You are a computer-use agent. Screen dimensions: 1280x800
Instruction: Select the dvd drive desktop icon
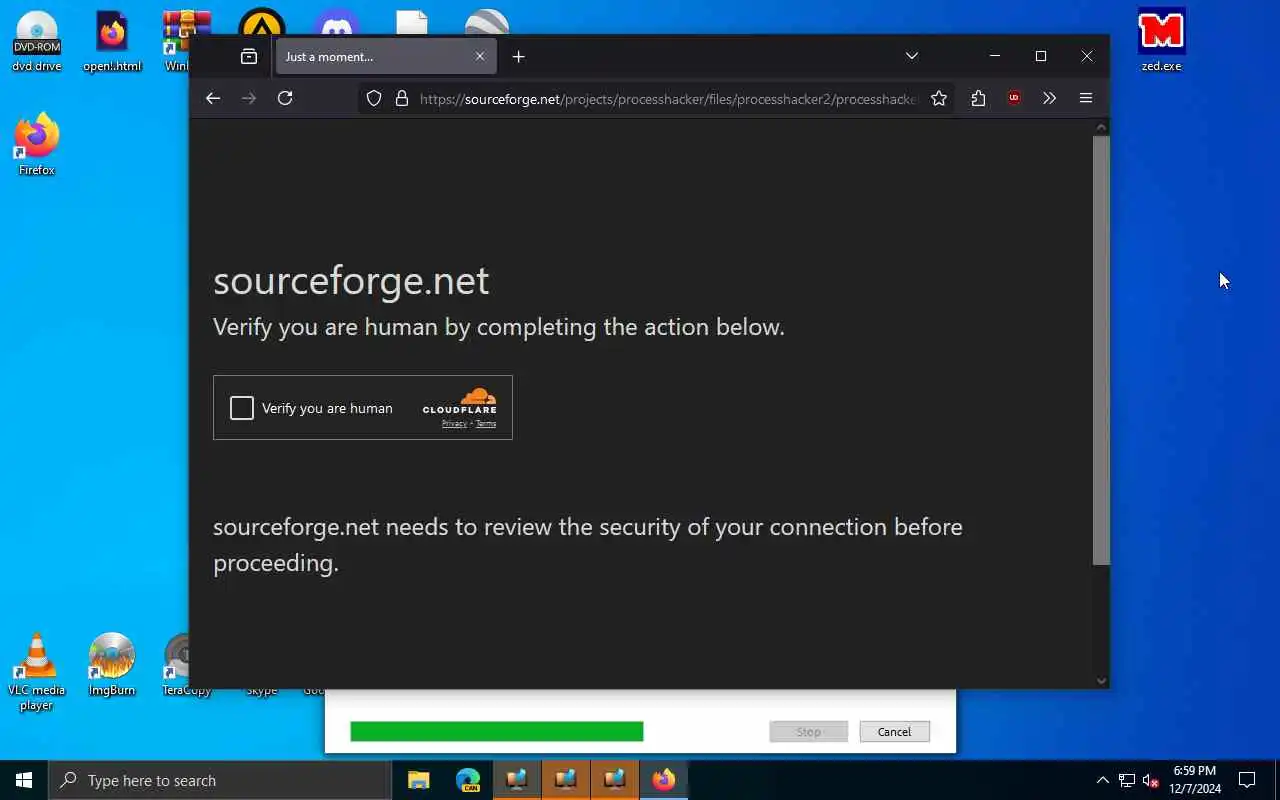(x=37, y=41)
